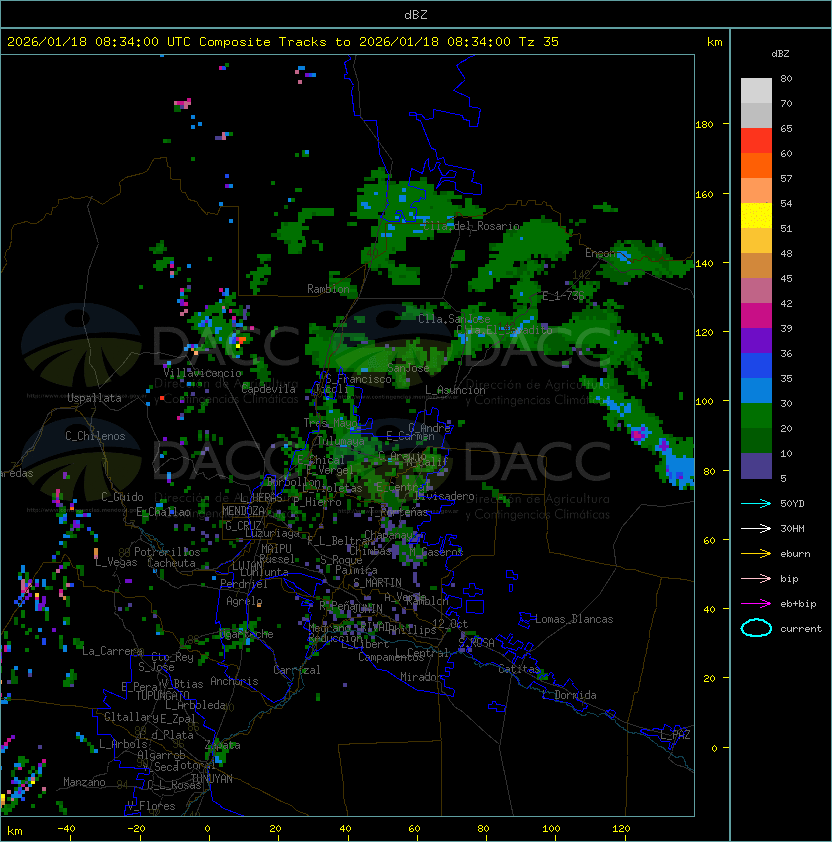Click the C_Chilenos label on map
Image resolution: width=832 pixels, height=842 pixels.
click(95, 436)
